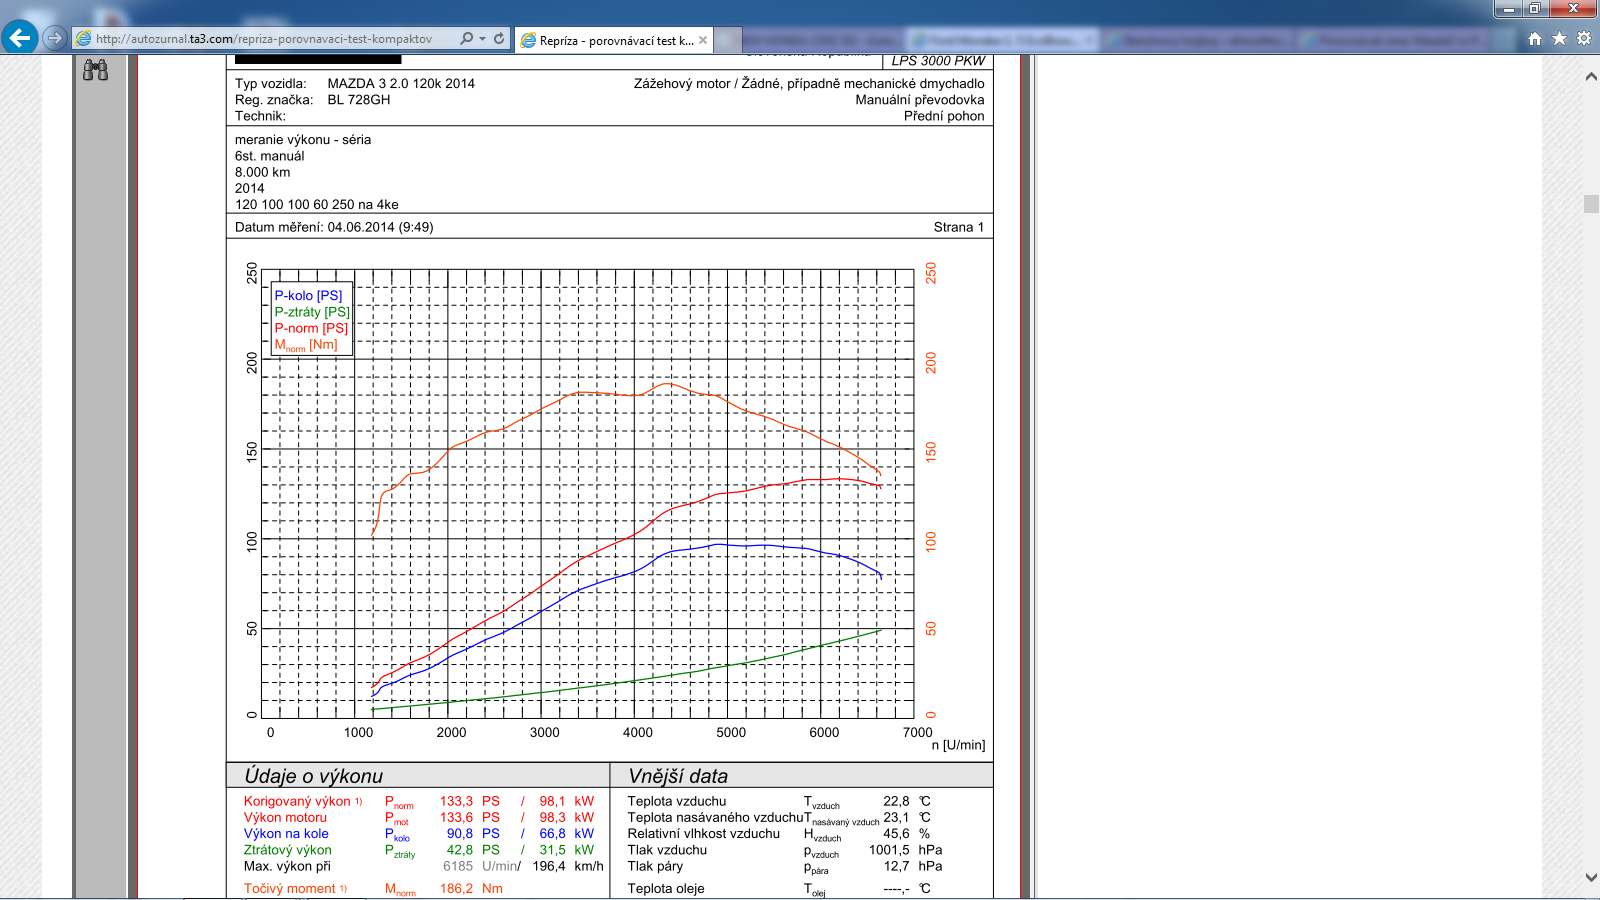
Task: Expand the address bar dropdown arrow
Action: (x=482, y=39)
